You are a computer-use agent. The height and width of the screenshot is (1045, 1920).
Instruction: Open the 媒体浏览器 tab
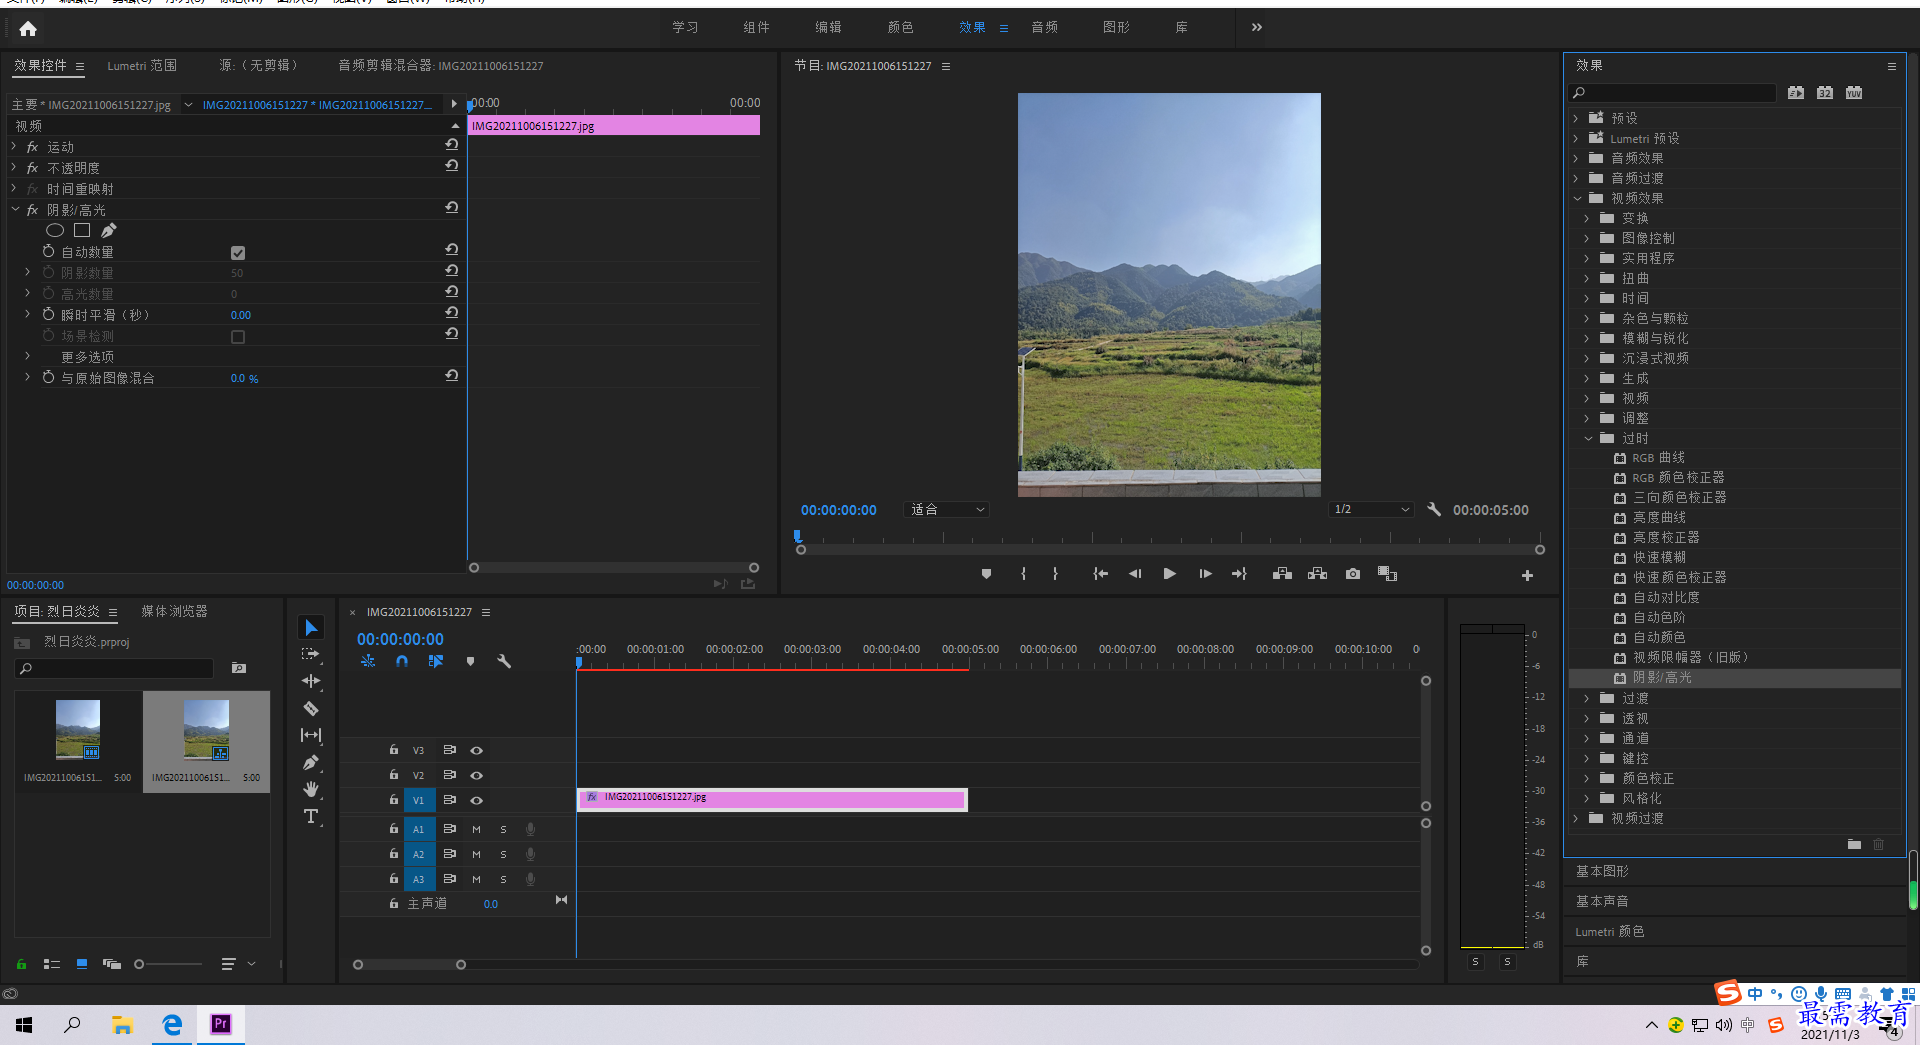(x=174, y=611)
